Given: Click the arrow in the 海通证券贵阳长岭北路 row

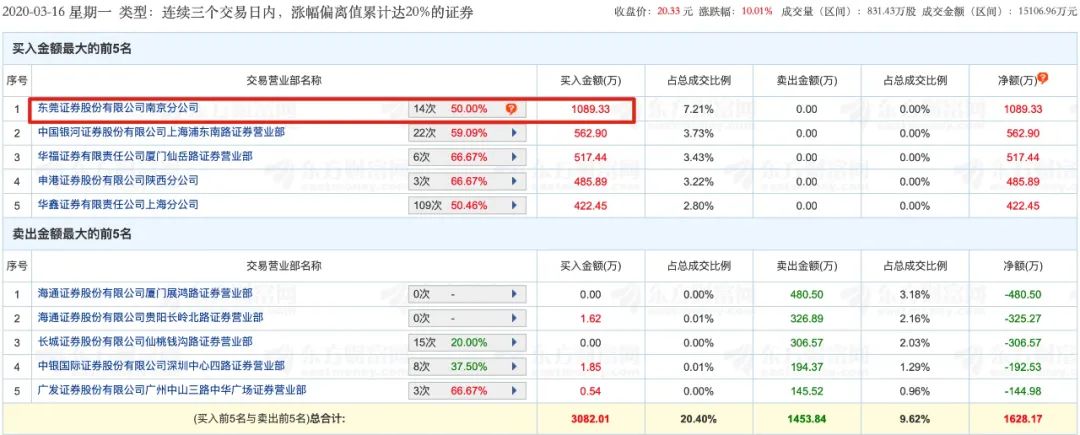Looking at the screenshot, I should tap(515, 318).
